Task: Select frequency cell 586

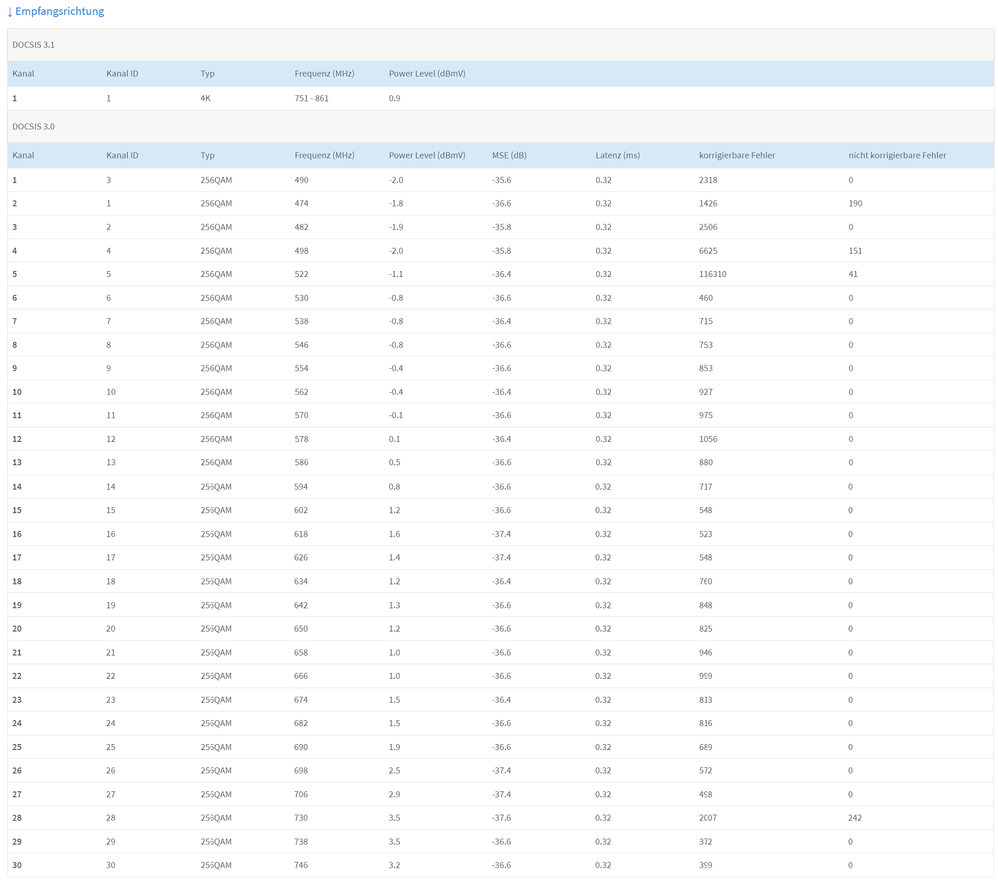Action: click(301, 463)
